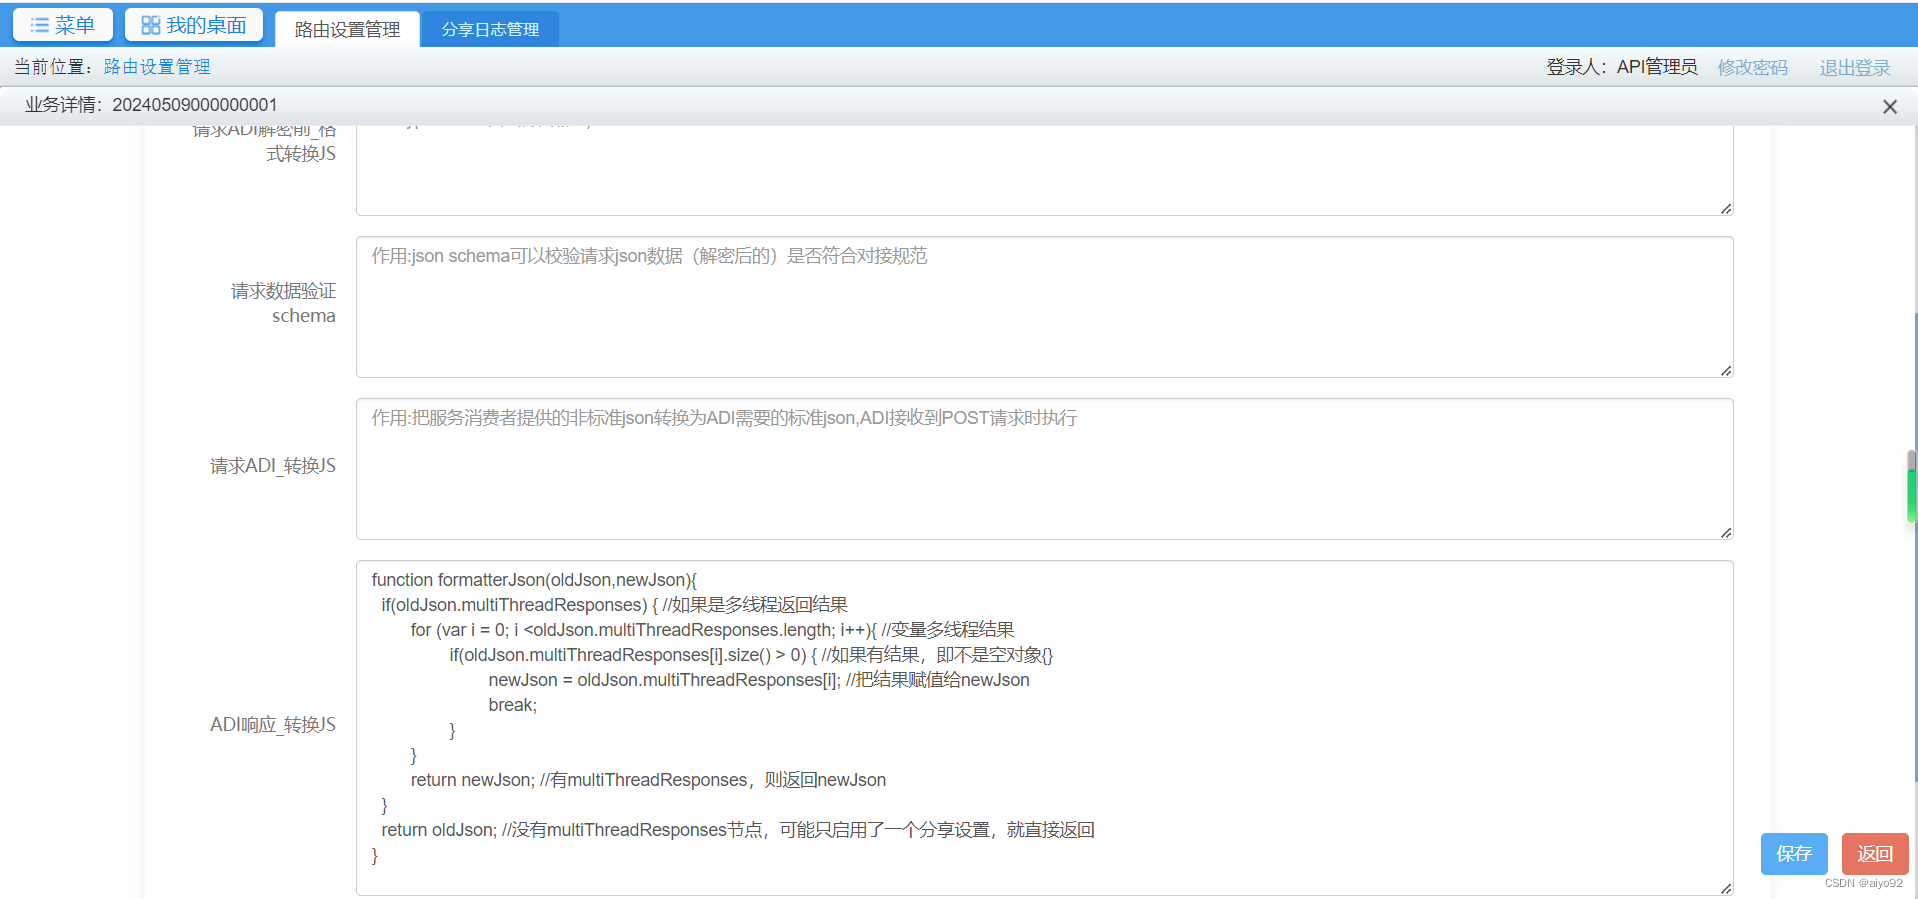This screenshot has height=899, width=1918.
Task: Click the ADI响应_转换JS label
Action: click(x=273, y=725)
